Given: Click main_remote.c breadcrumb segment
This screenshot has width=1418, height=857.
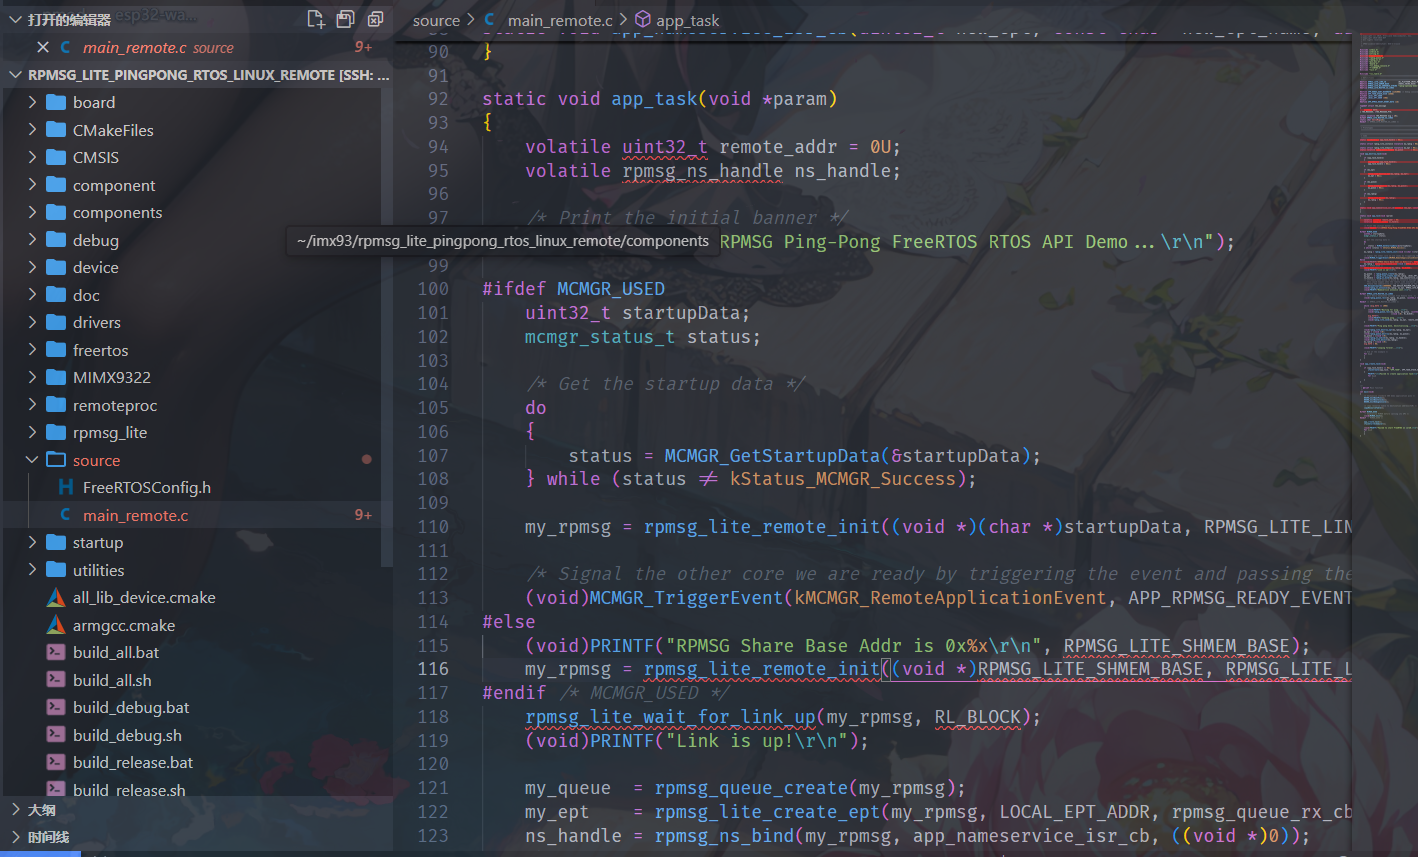Looking at the screenshot, I should 559,20.
